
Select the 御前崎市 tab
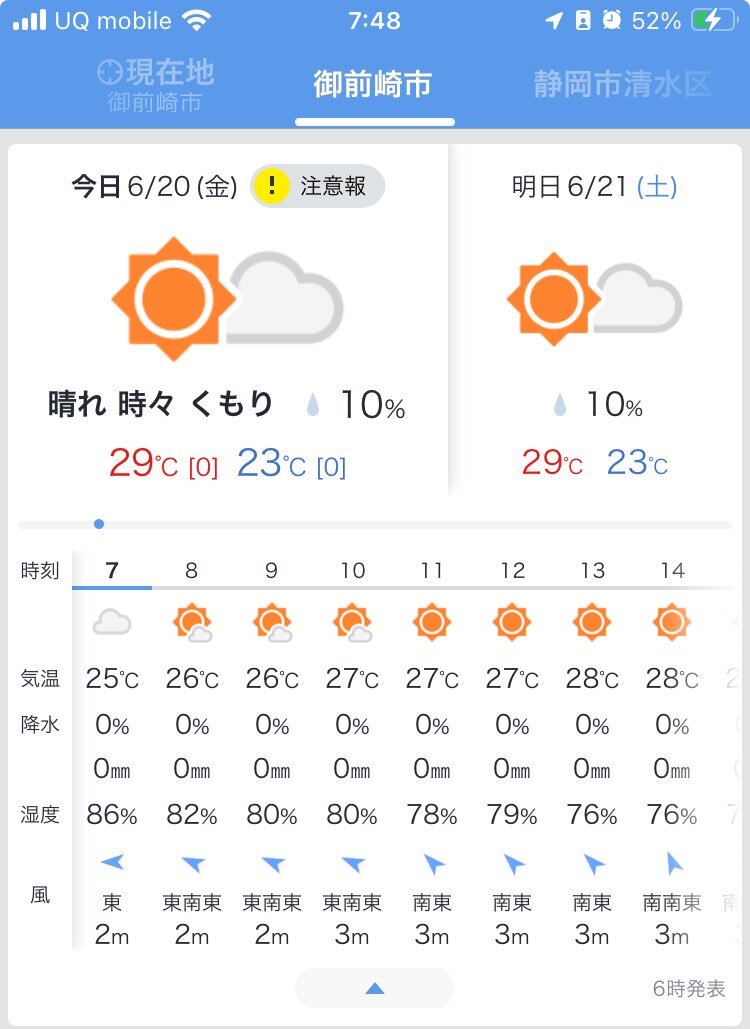click(373, 84)
